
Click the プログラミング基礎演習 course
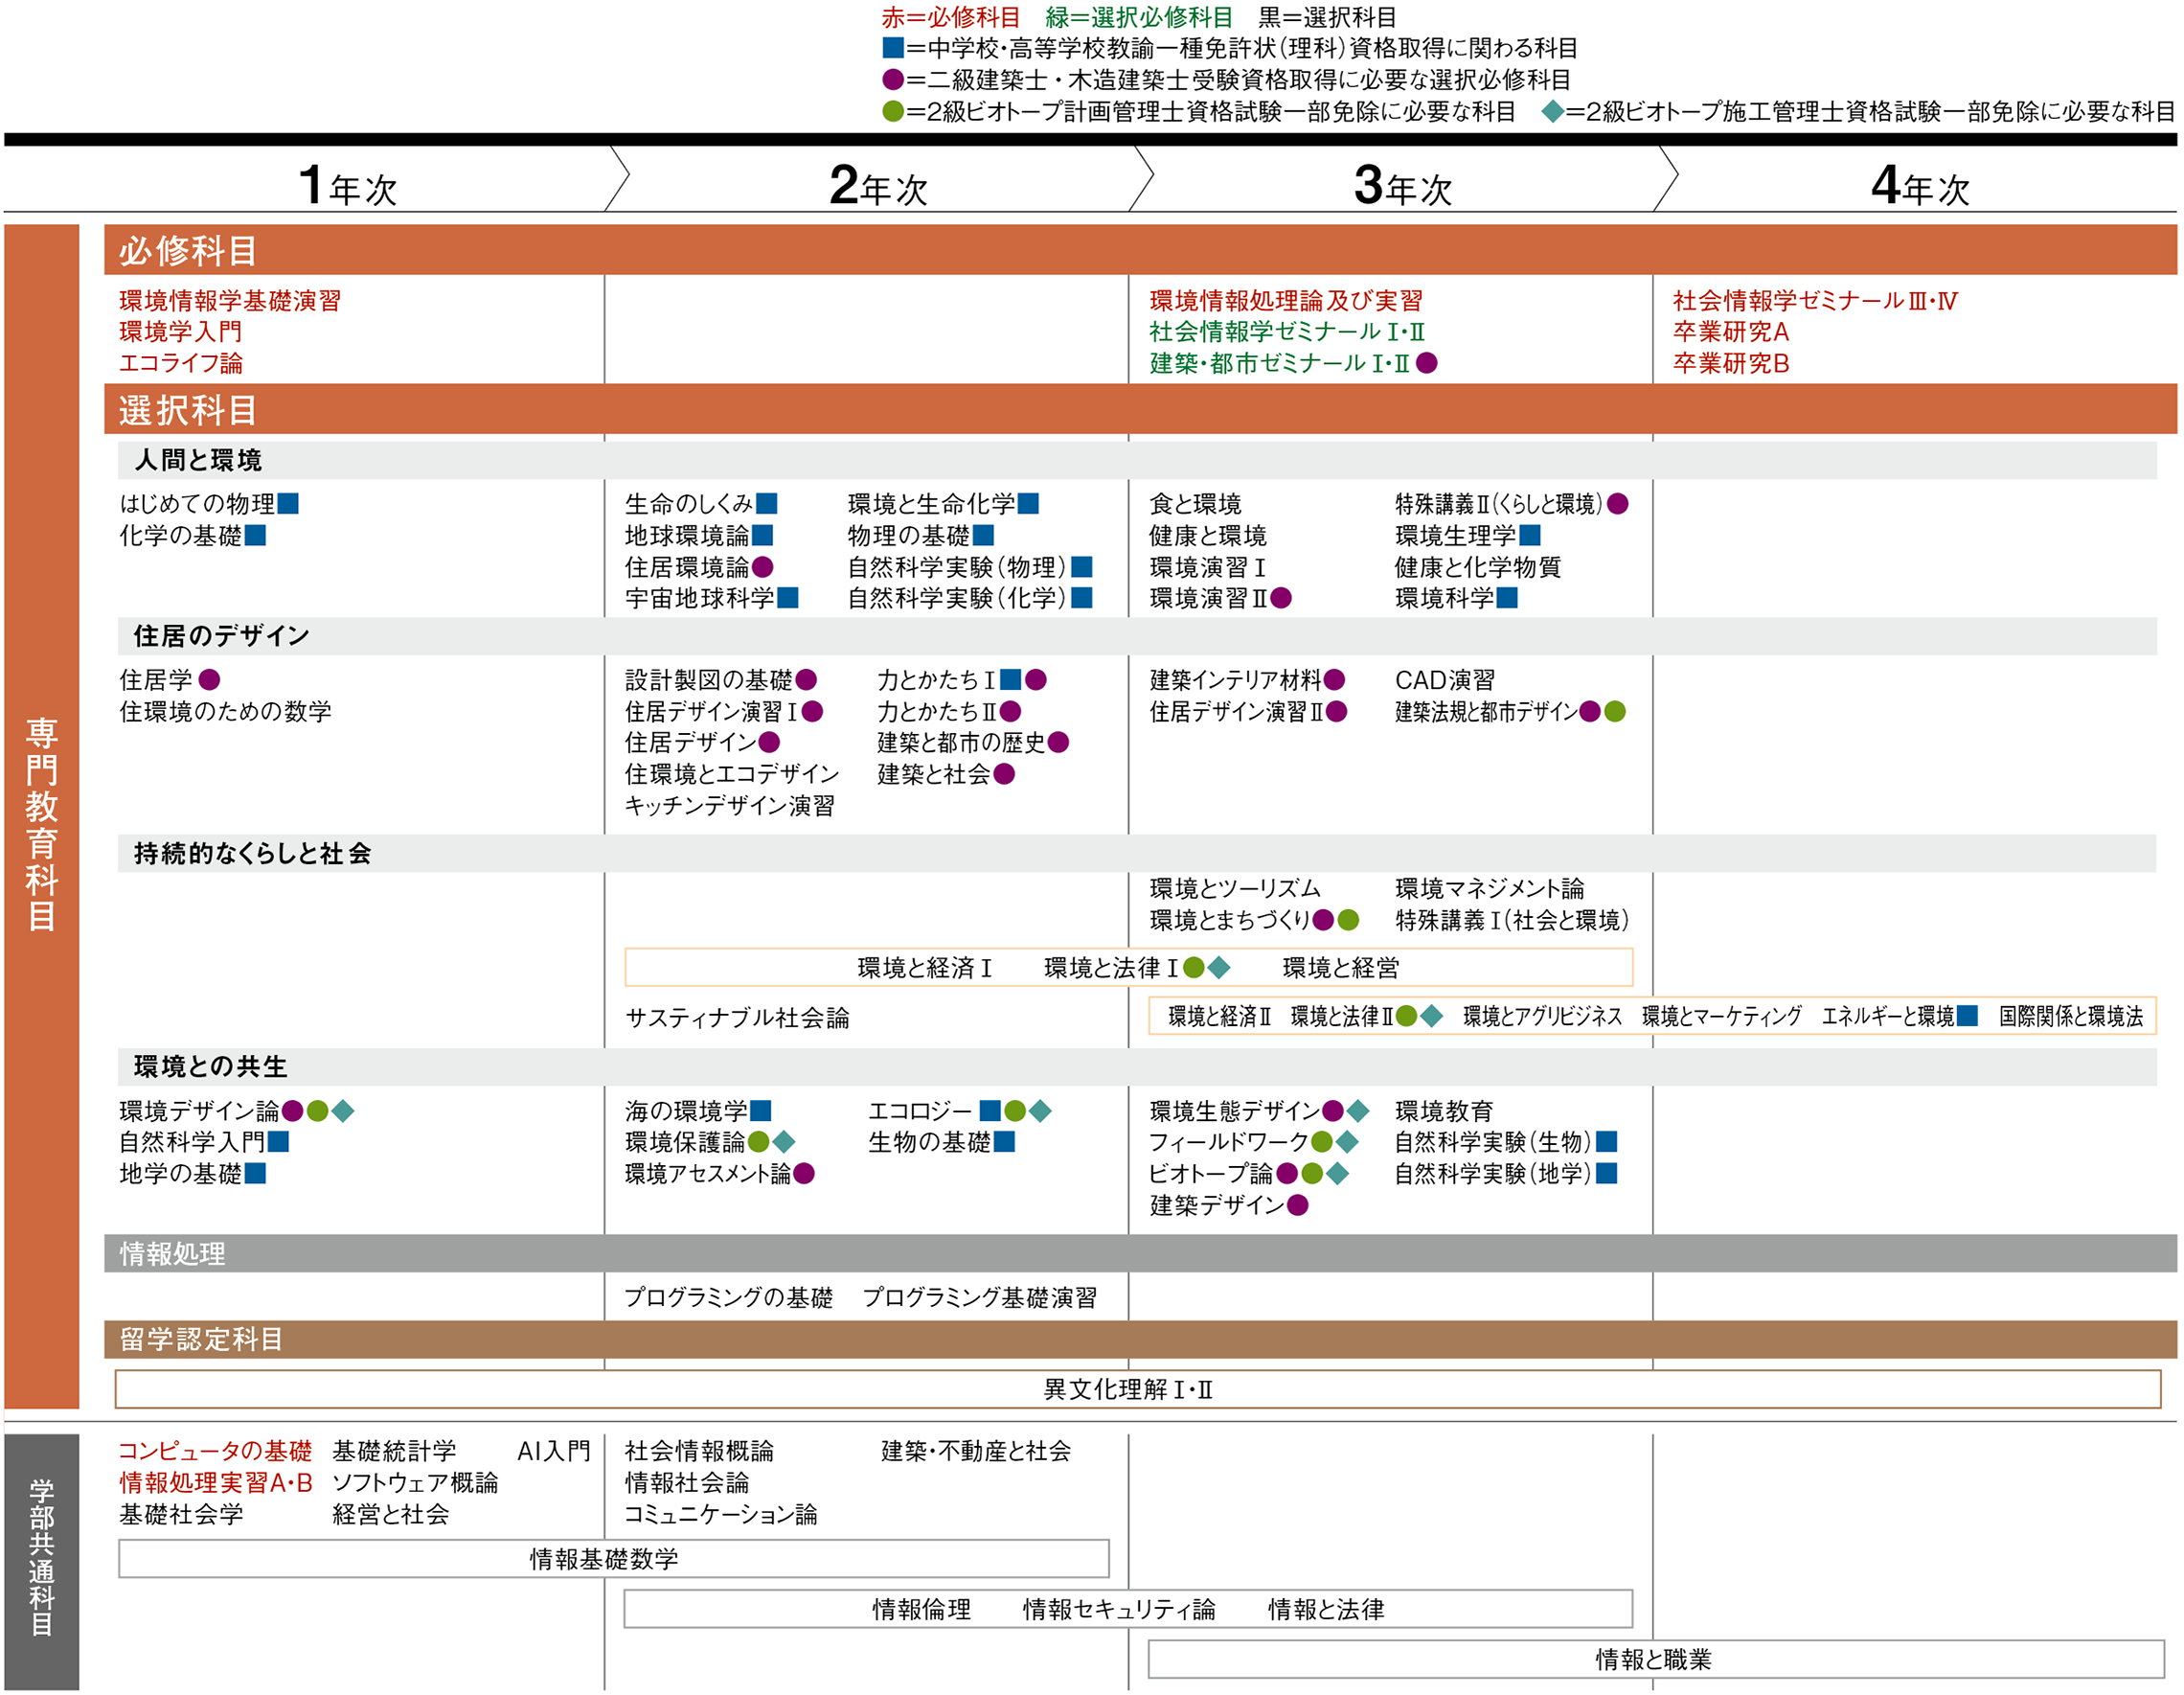pyautogui.click(x=980, y=1297)
